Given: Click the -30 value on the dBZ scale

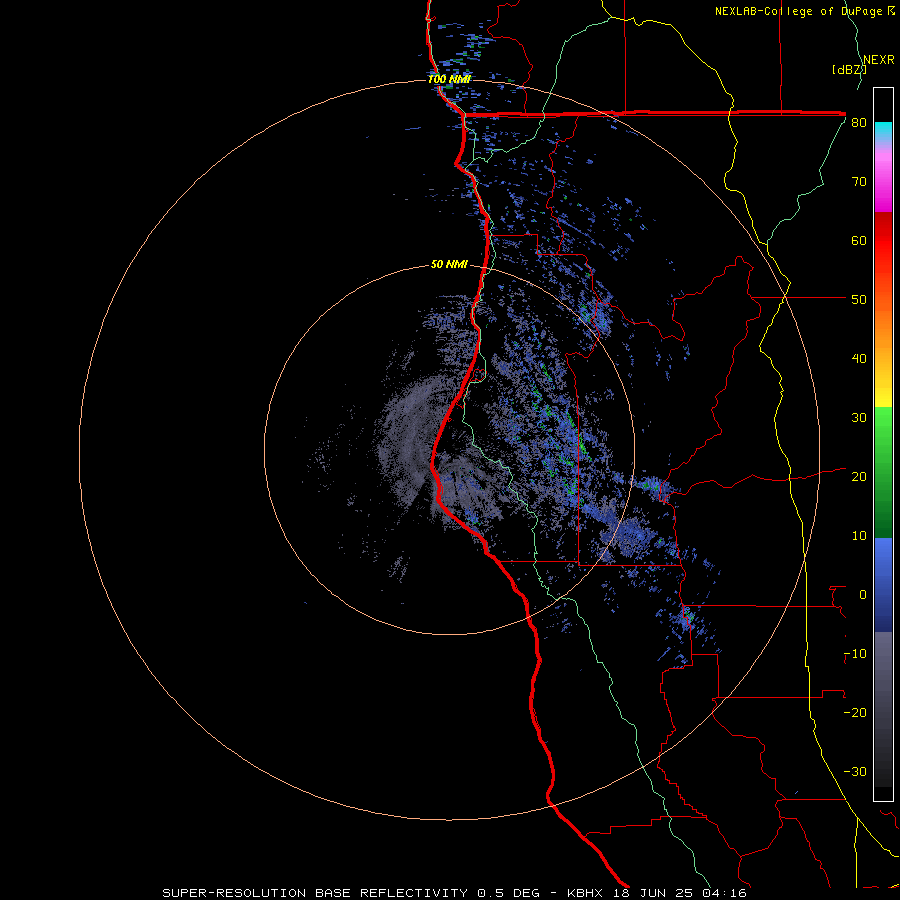Looking at the screenshot, I should (855, 772).
